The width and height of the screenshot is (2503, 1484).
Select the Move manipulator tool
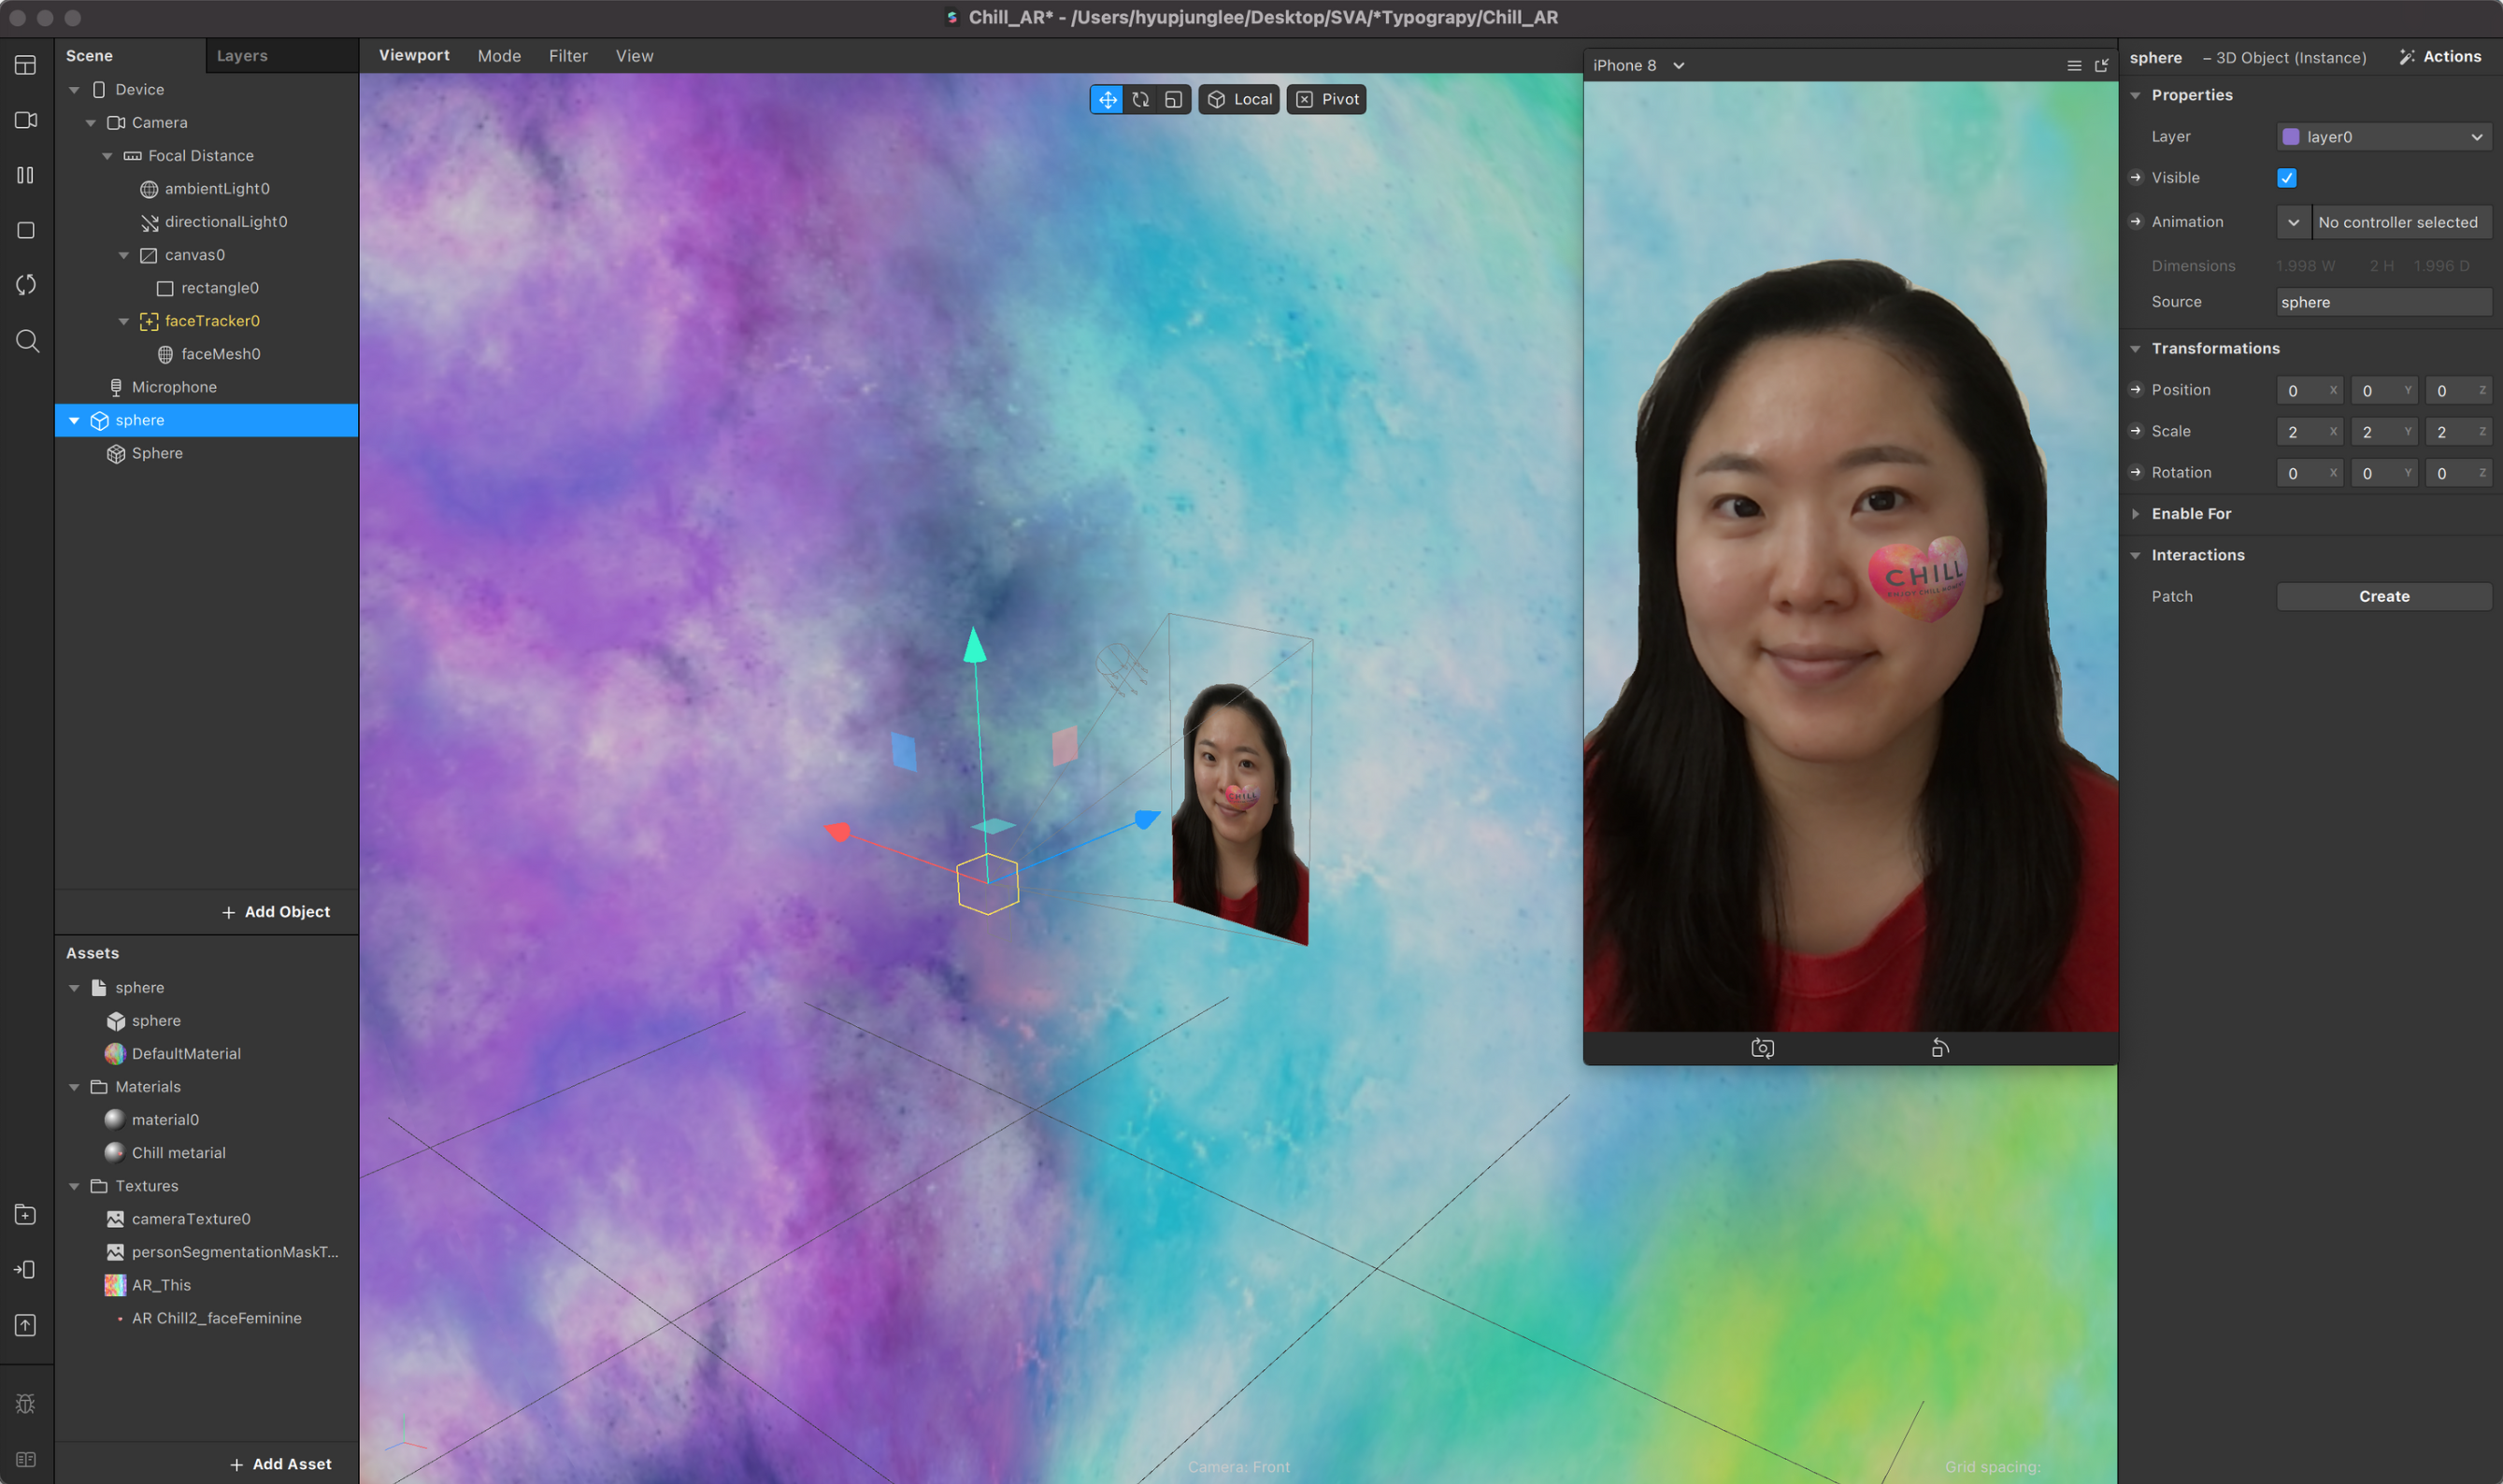(1107, 99)
